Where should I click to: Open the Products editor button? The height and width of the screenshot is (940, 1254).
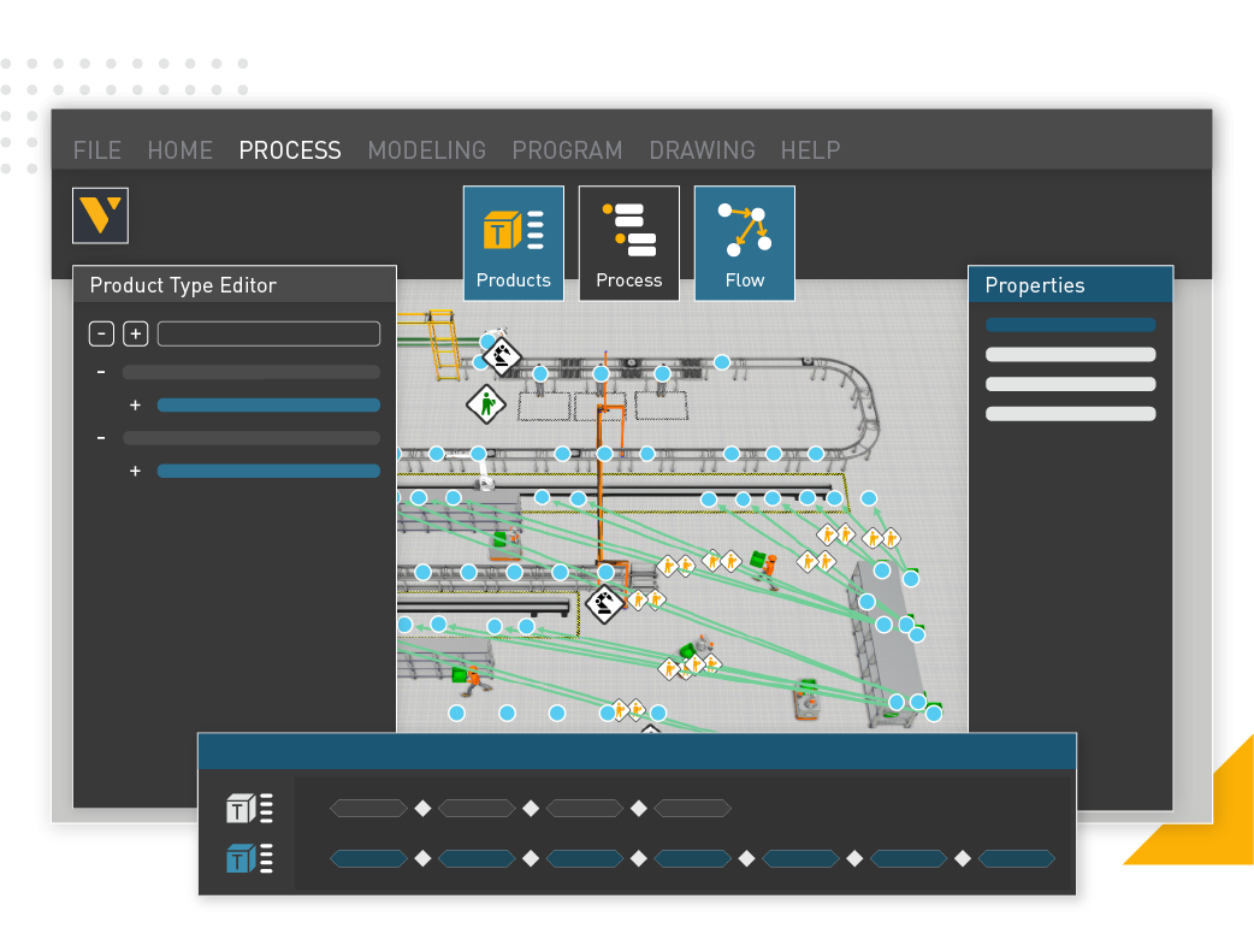point(513,243)
